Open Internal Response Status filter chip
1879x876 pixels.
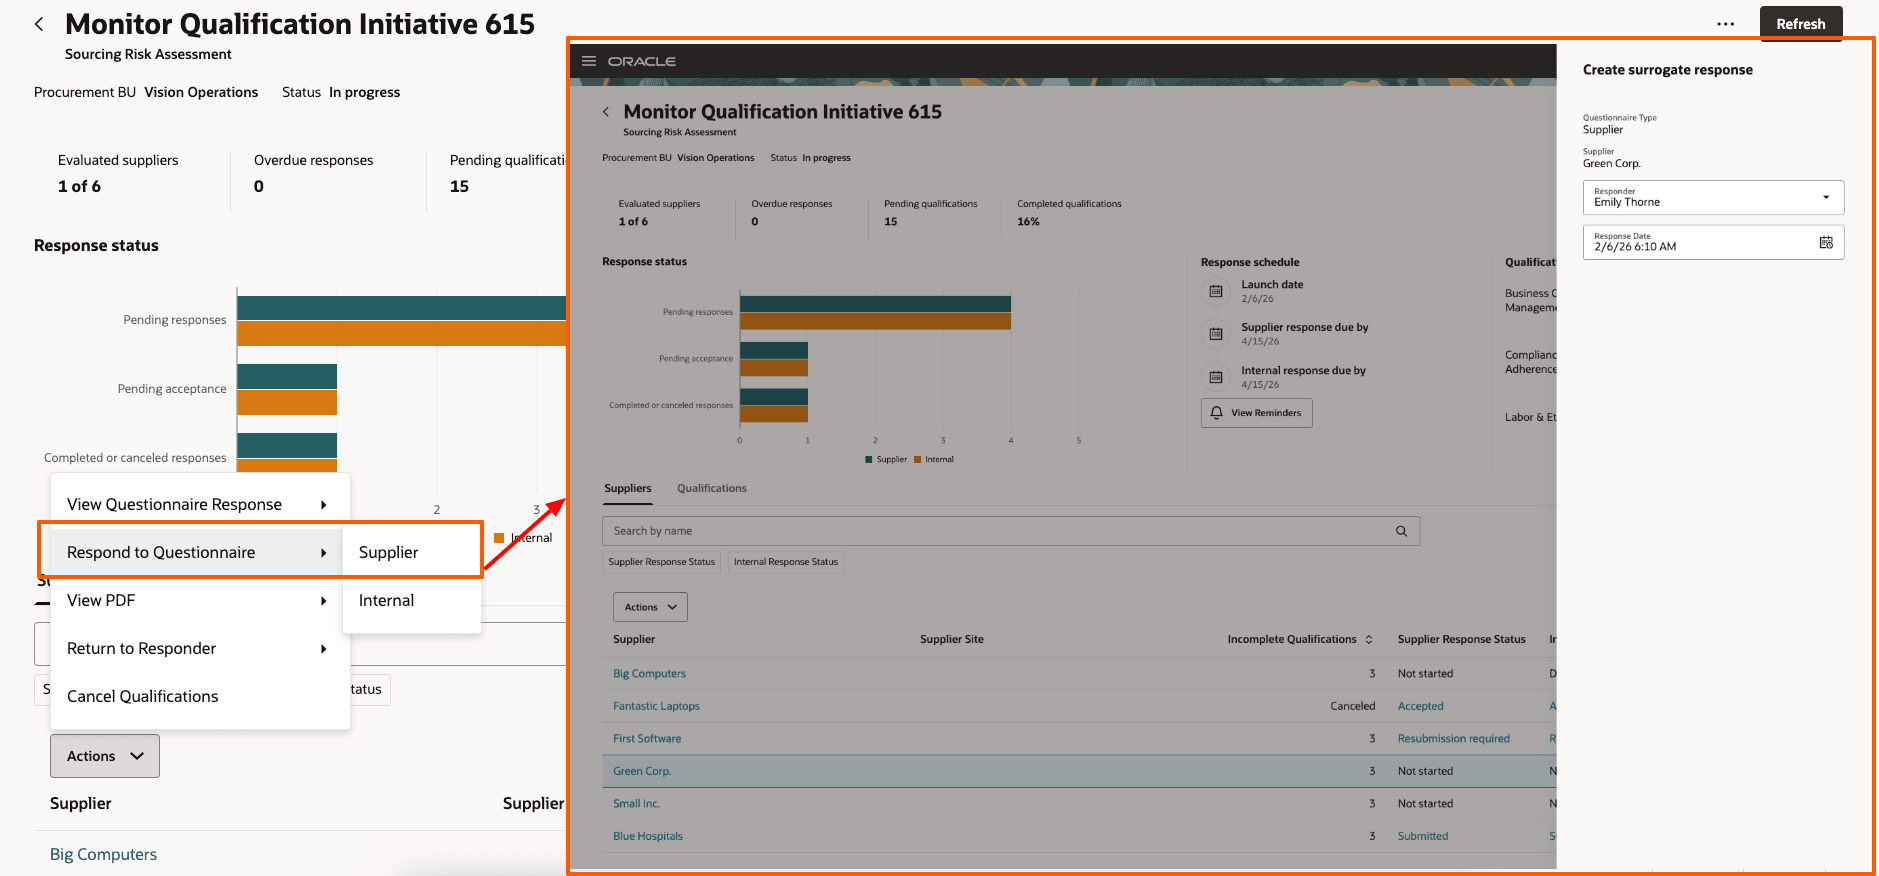[x=786, y=562]
